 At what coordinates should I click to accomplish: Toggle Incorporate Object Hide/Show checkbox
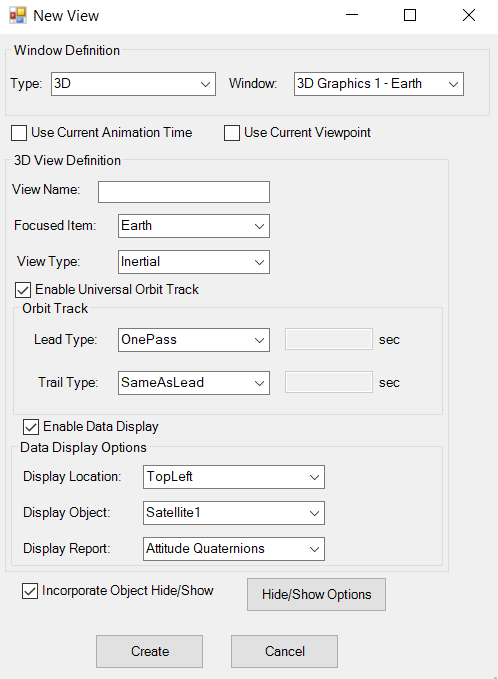tap(30, 591)
